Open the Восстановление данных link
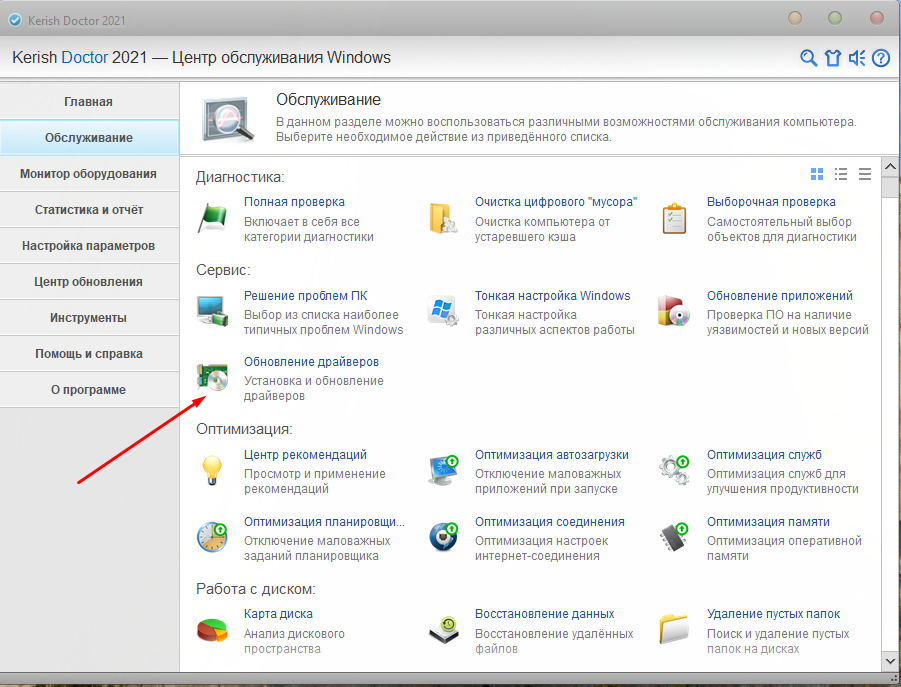The height and width of the screenshot is (687, 901). (x=544, y=613)
